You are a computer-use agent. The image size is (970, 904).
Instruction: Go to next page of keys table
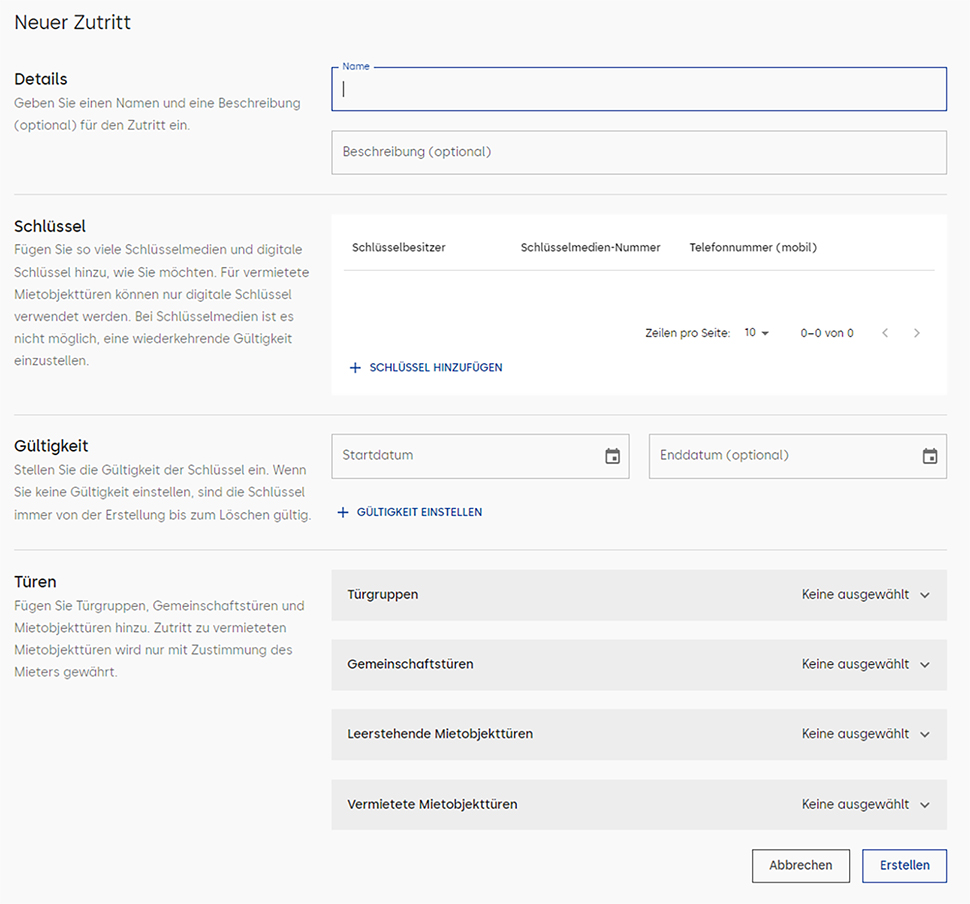917,333
